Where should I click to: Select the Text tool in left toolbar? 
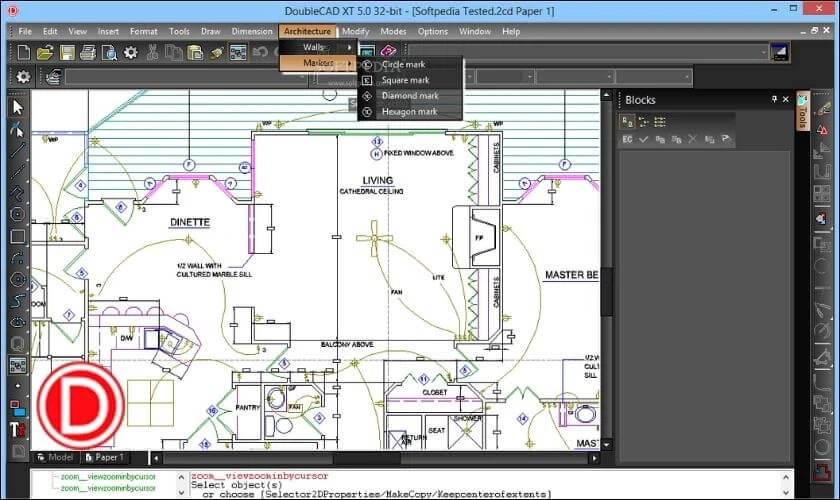[18, 430]
